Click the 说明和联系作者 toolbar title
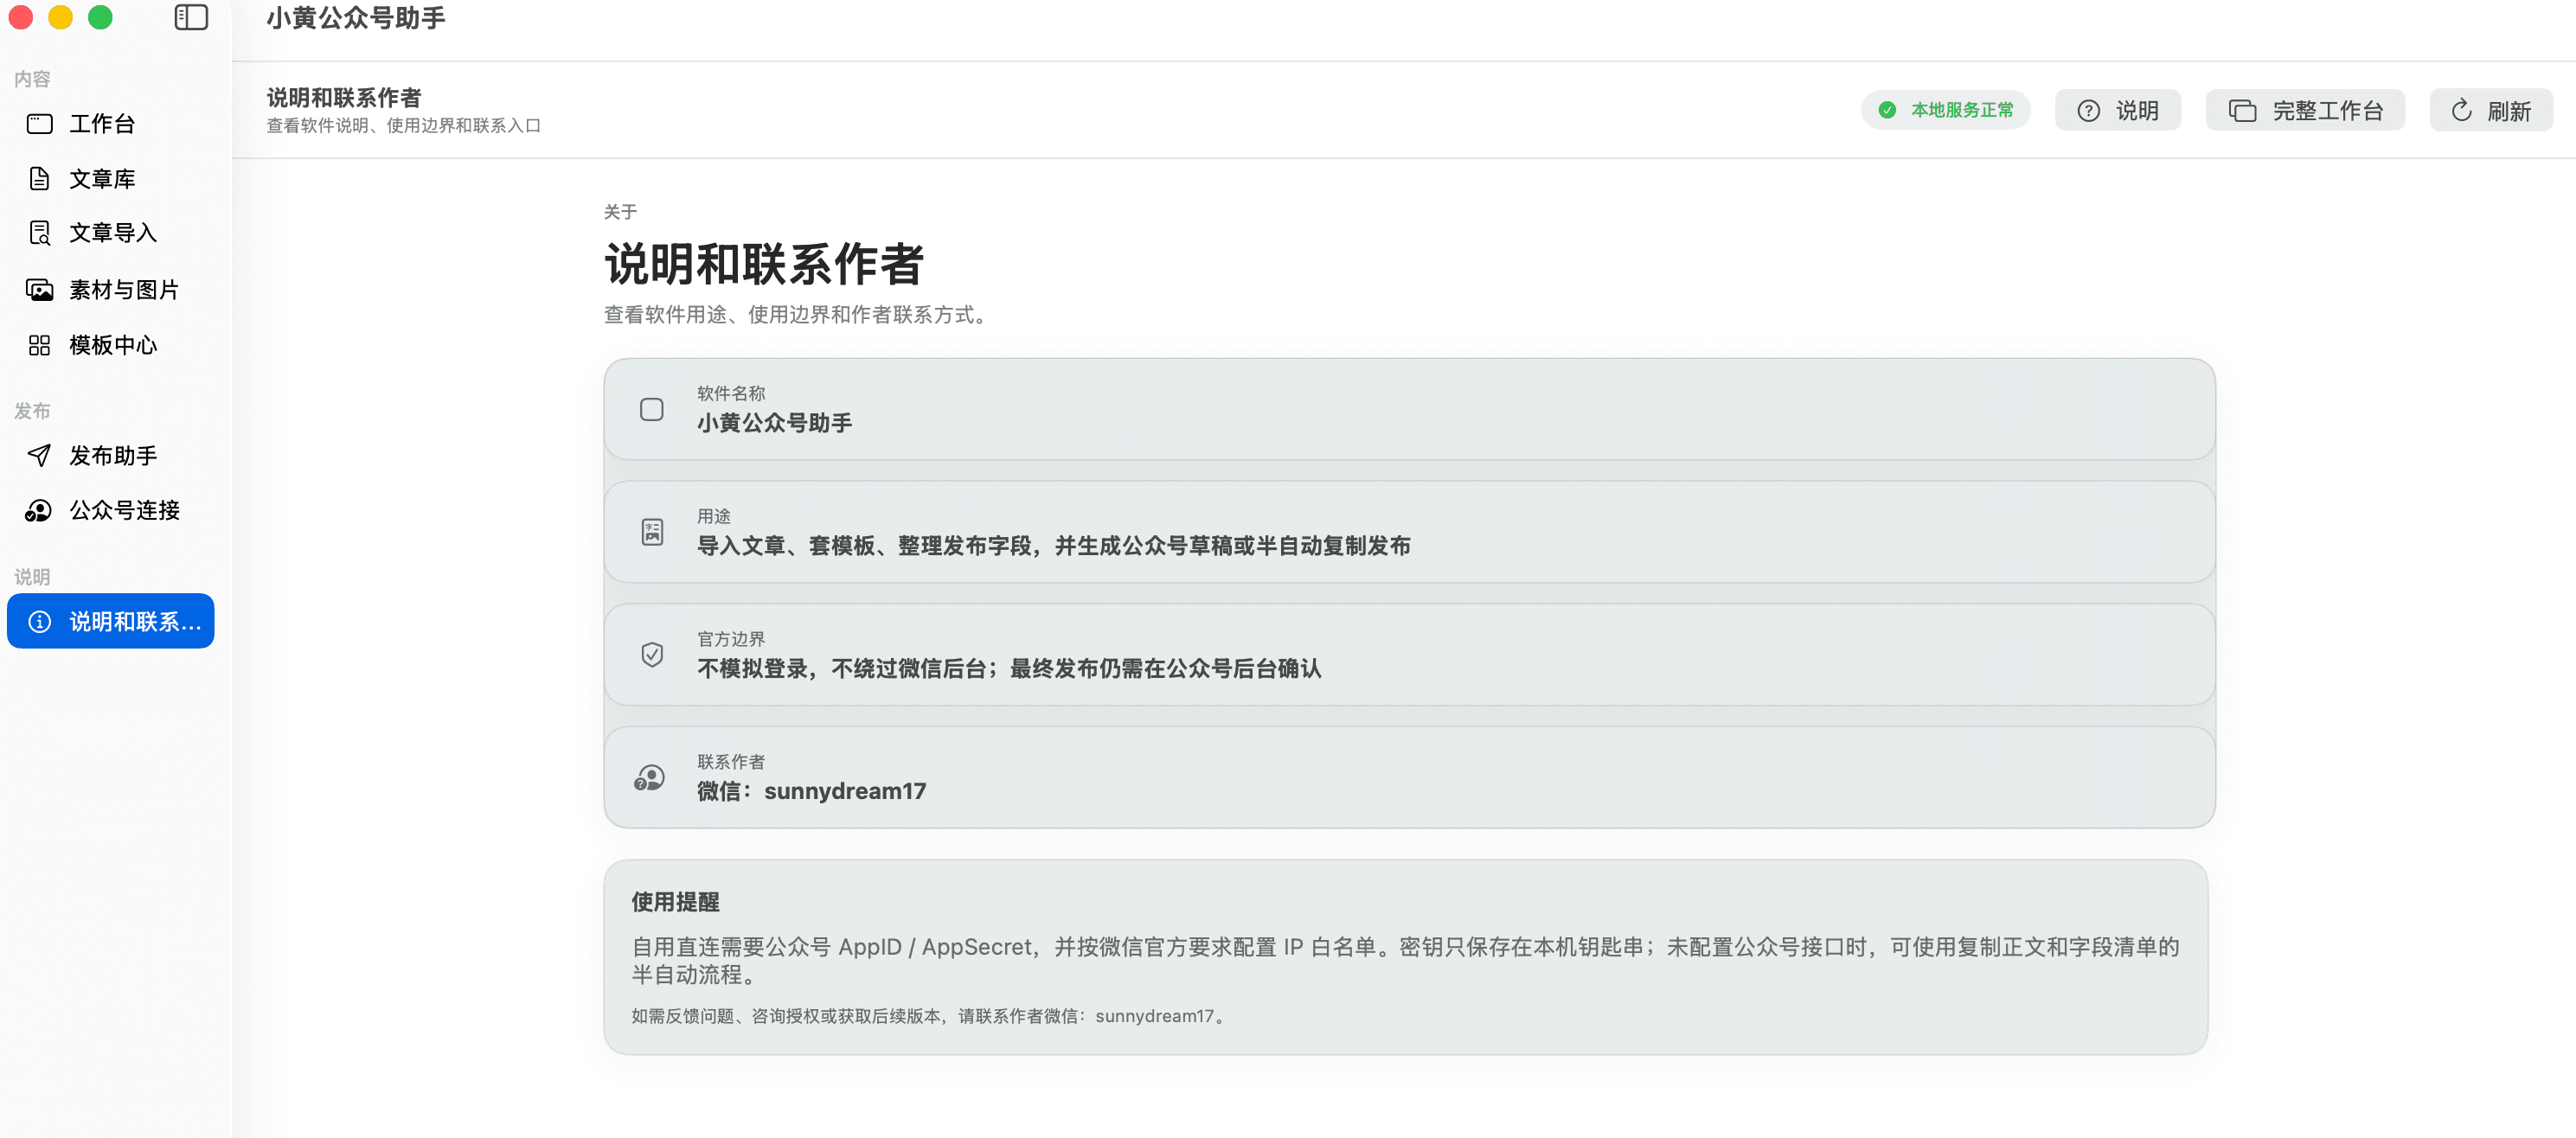The width and height of the screenshot is (2576, 1138). [x=344, y=98]
